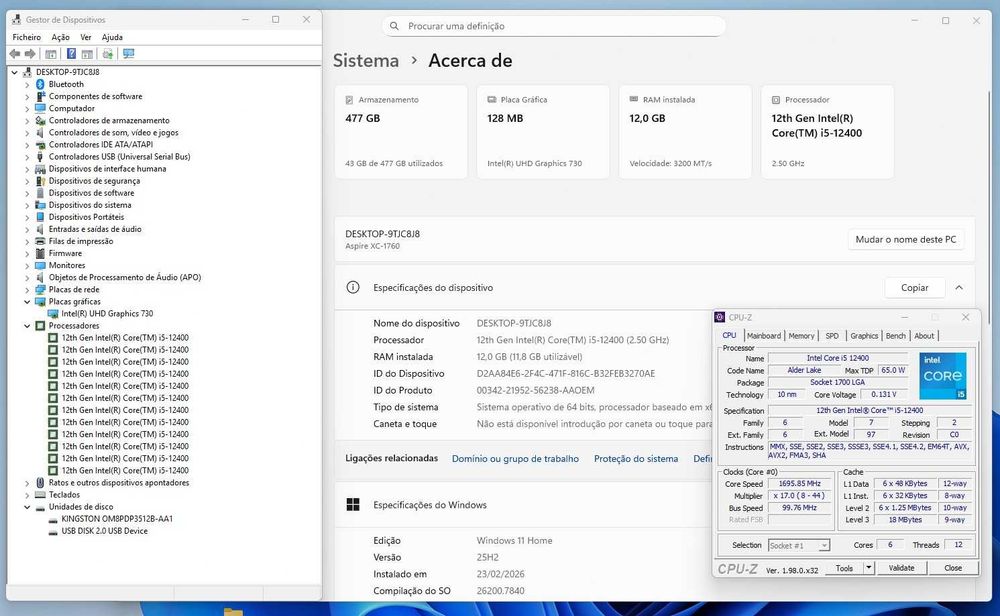Click the Placas de rede icon
Screen dimensions: 1000x616
[40, 290]
